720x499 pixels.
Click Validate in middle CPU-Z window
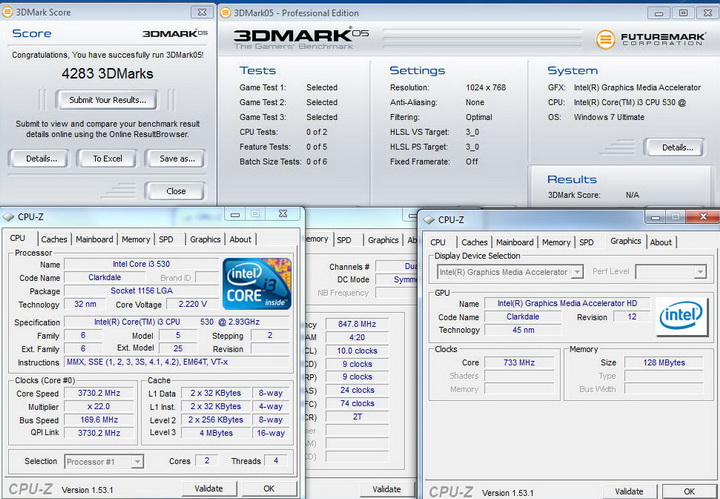point(386,489)
